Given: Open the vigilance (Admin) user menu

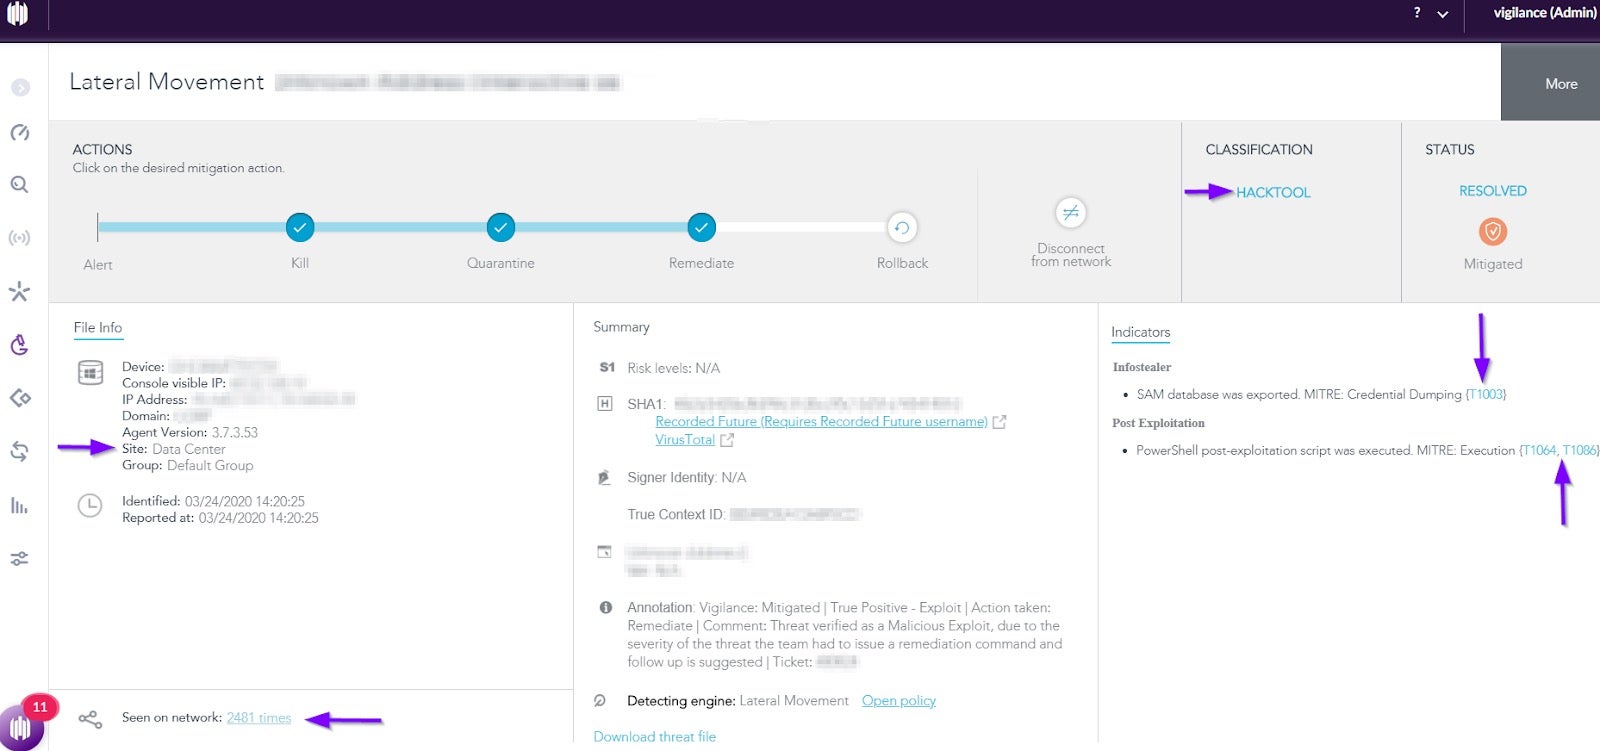Looking at the screenshot, I should (x=1543, y=13).
